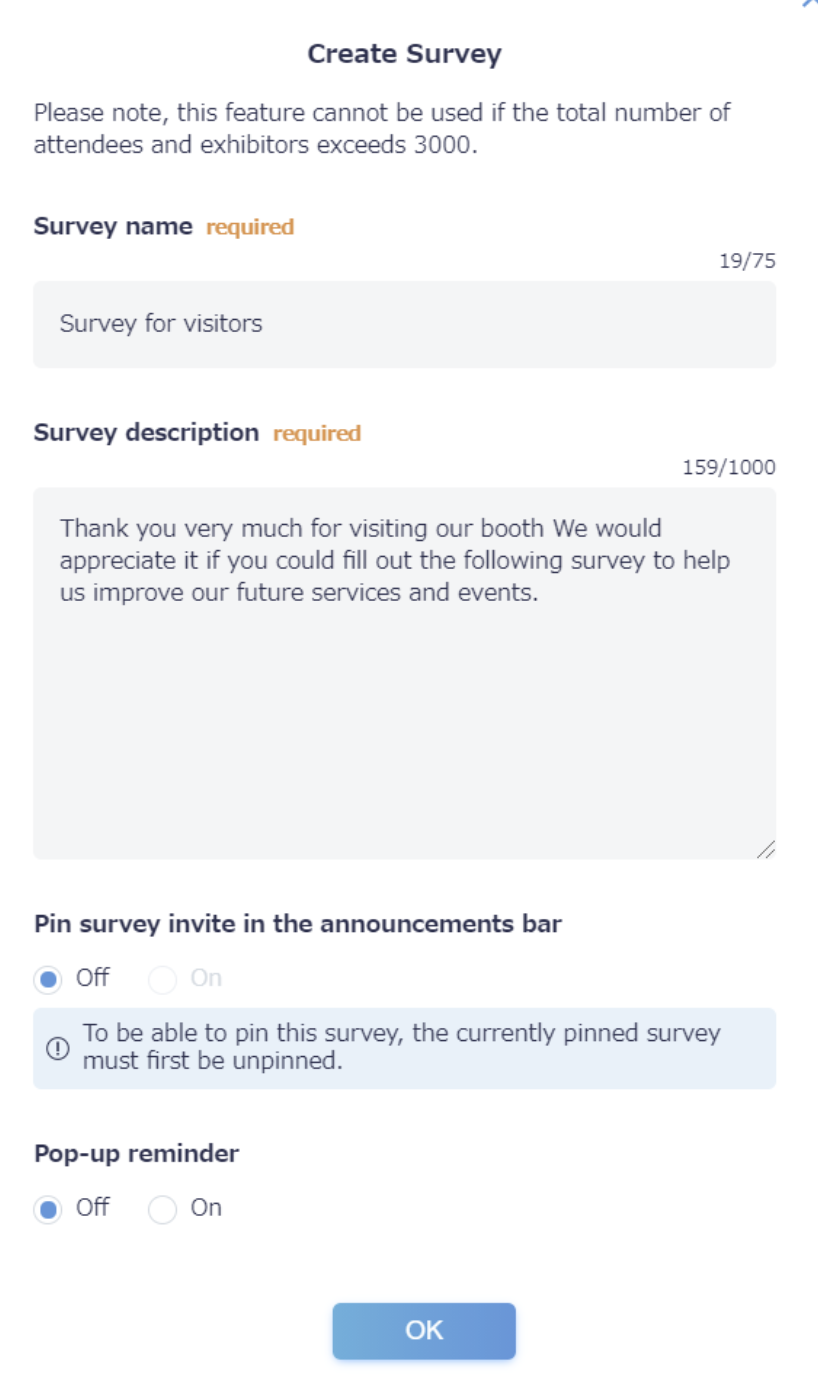Click the info icon beside the pin notice

(x=58, y=1048)
